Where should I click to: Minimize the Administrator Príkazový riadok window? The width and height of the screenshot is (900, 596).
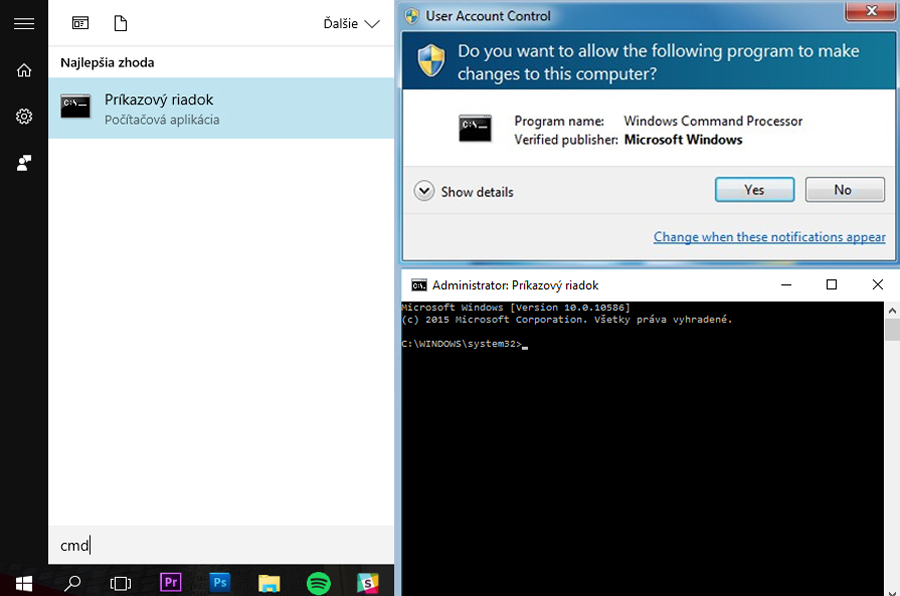(x=786, y=285)
